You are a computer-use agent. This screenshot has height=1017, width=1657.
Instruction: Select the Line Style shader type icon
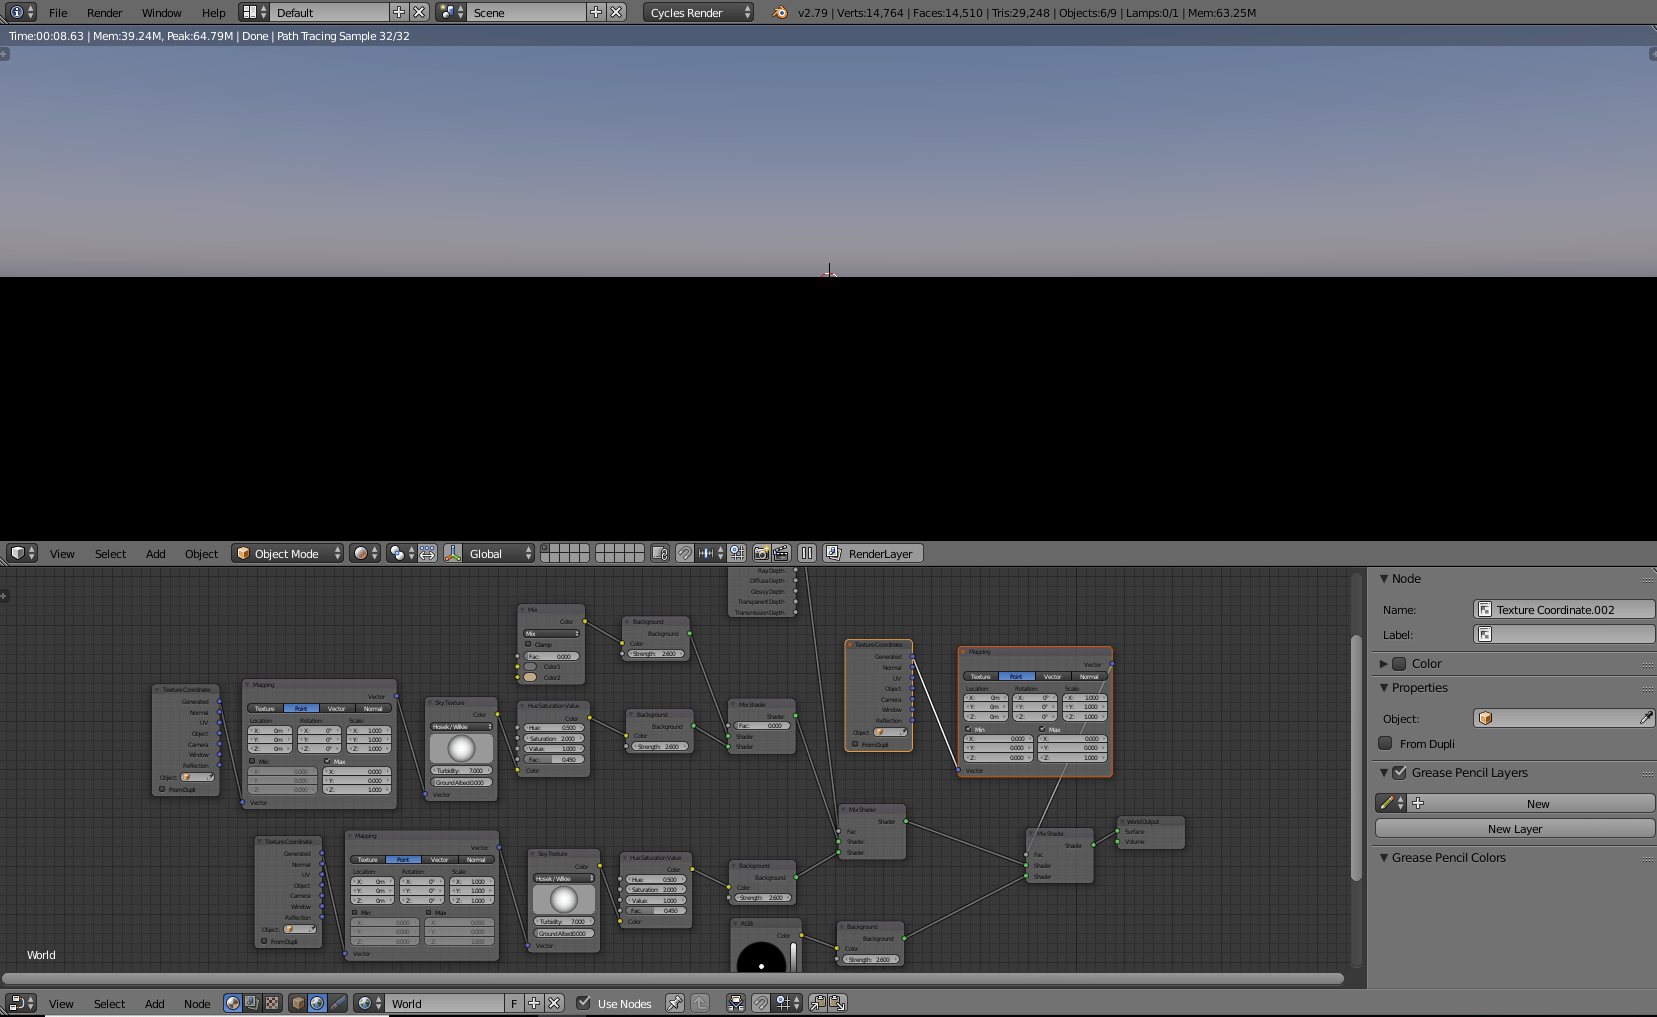(338, 1003)
